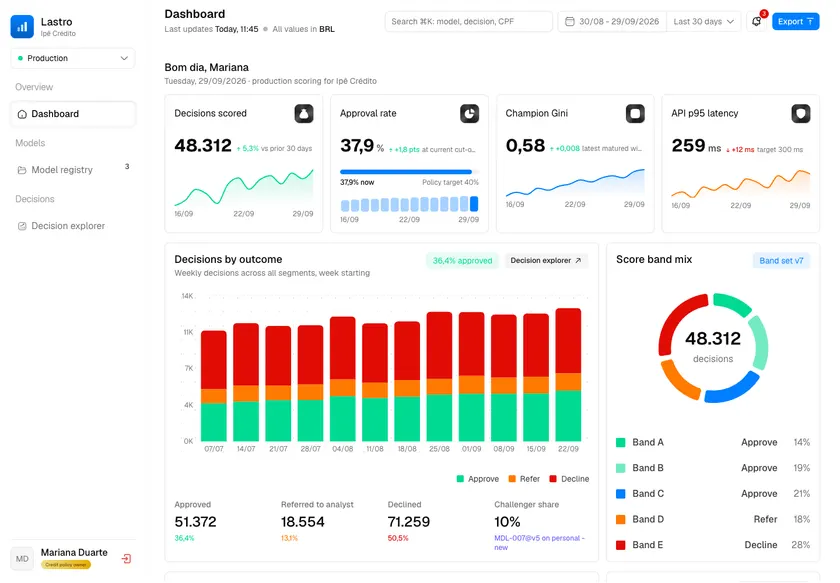This screenshot has height=583, width=840.
Task: Click the Decision explorer link button in chart
Action: click(x=546, y=260)
